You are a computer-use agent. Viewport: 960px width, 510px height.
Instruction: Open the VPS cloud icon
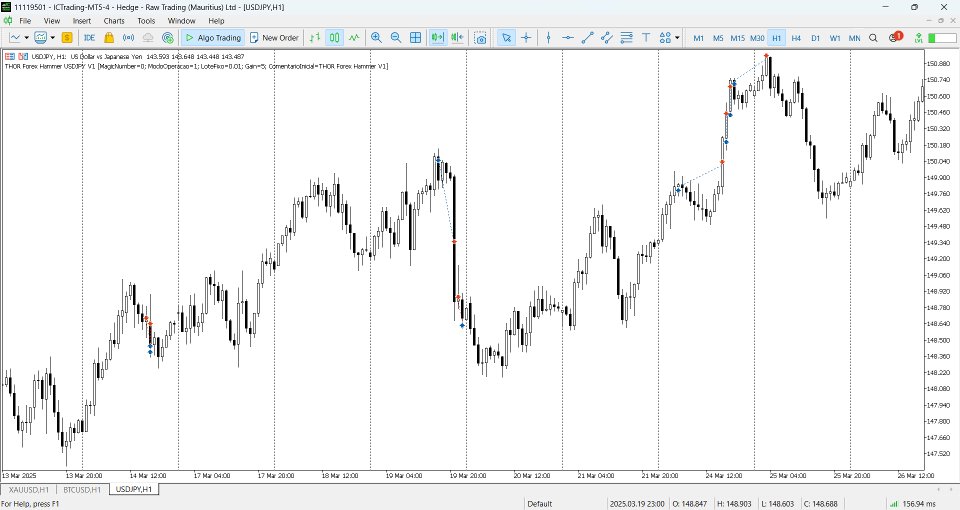click(148, 37)
